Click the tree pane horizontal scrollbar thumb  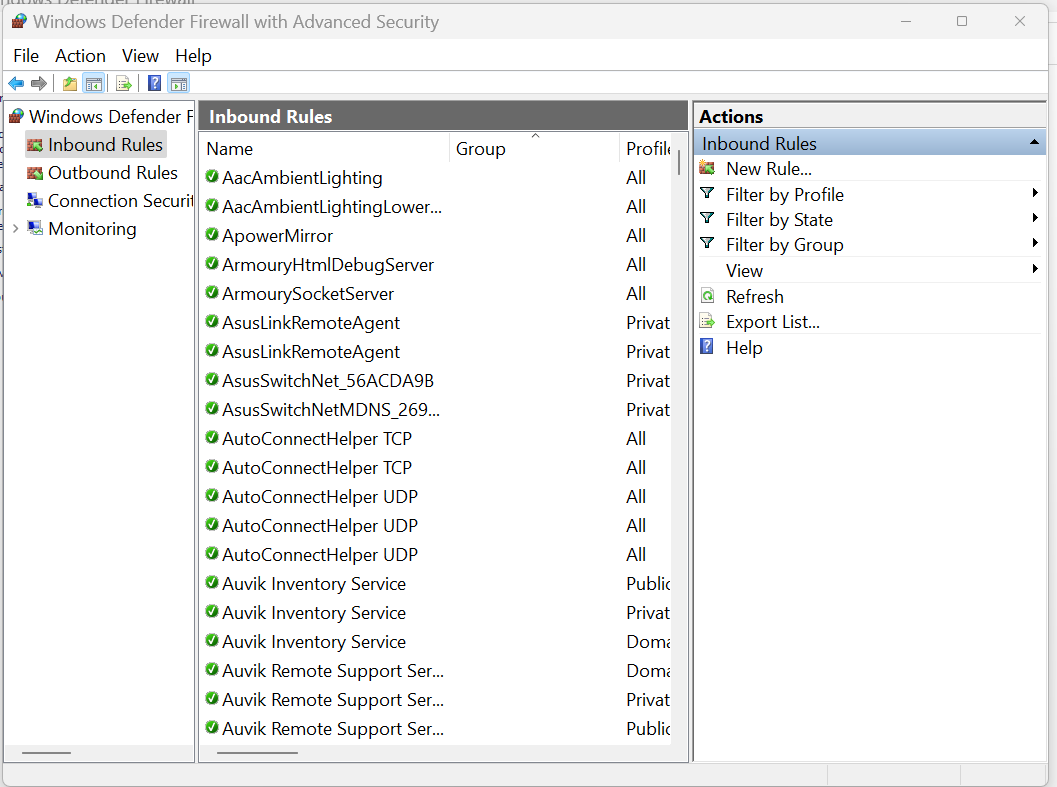[46, 753]
